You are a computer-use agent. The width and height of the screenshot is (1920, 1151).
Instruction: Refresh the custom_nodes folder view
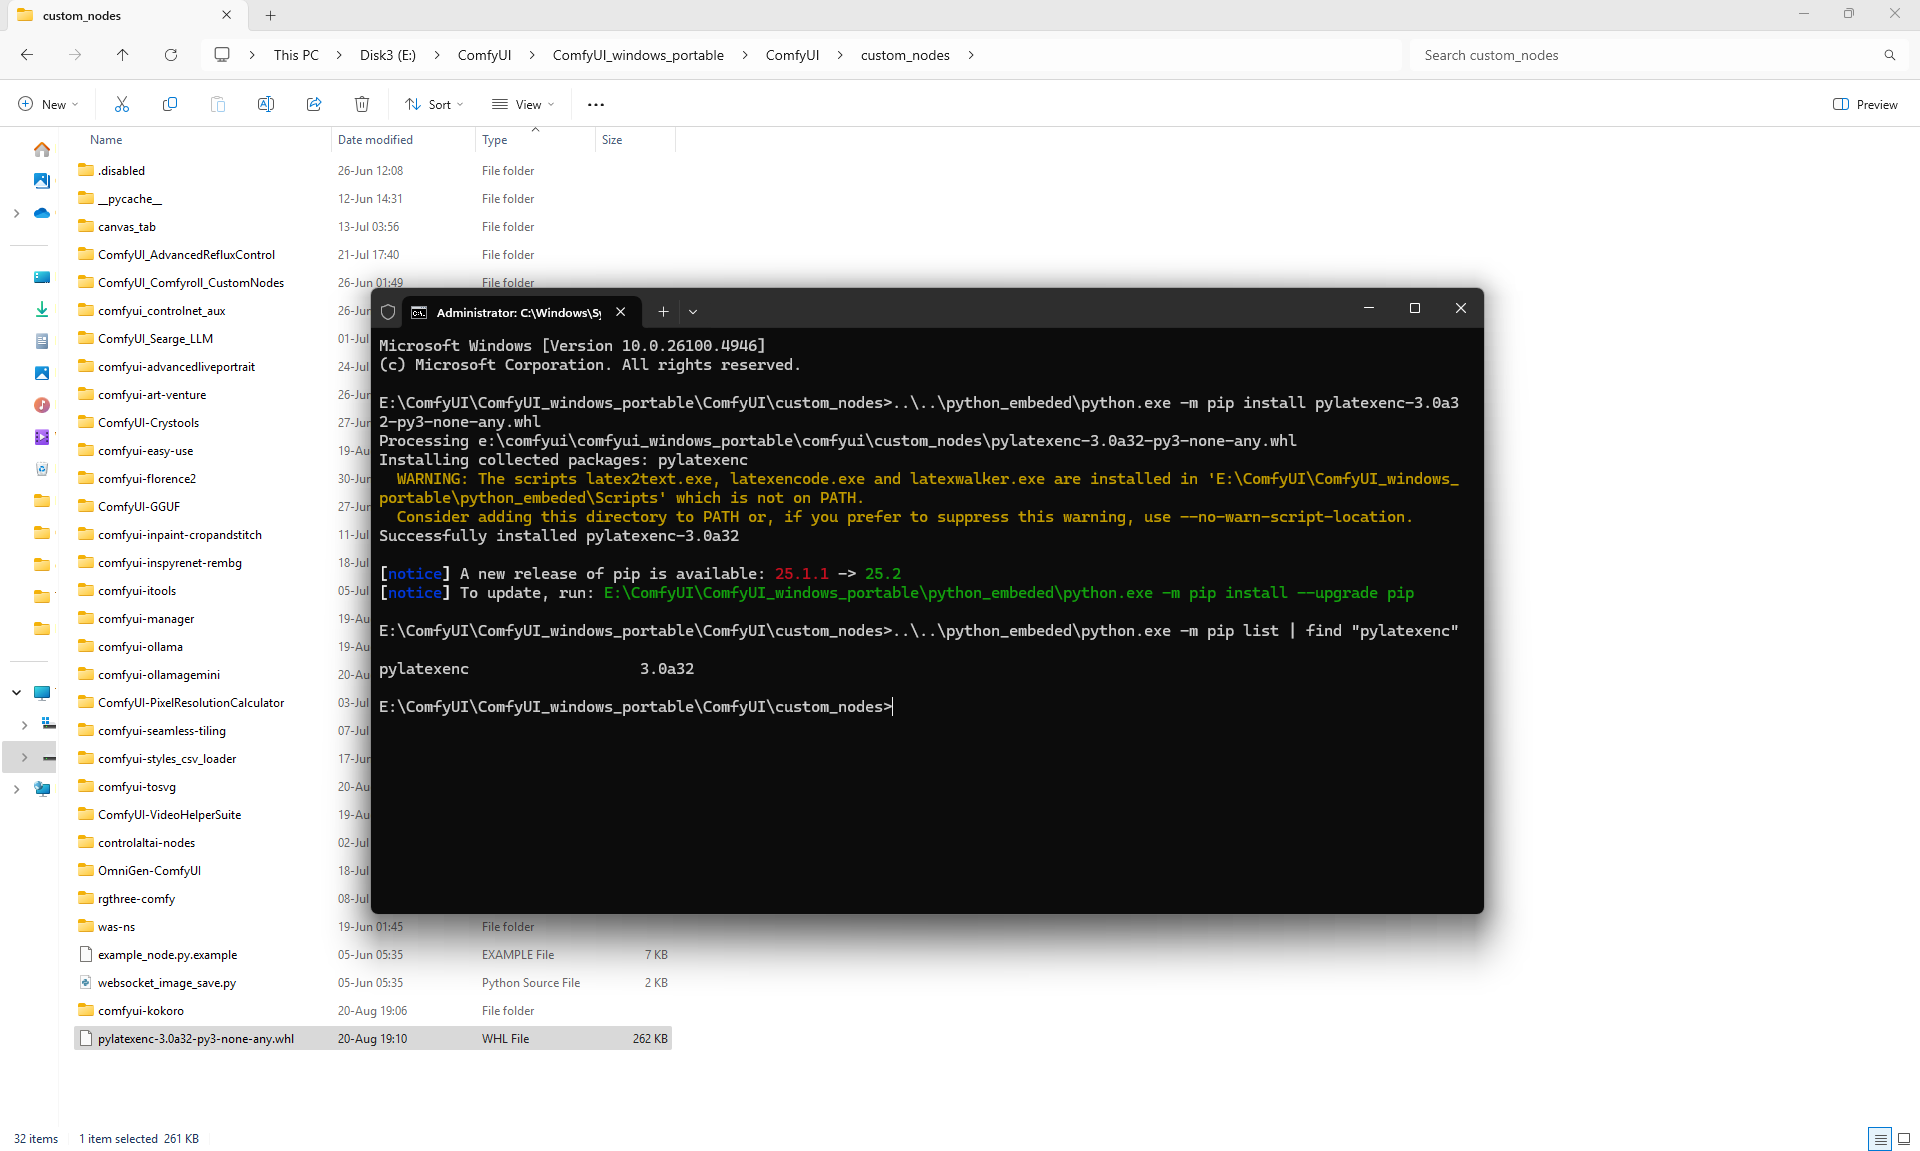tap(171, 55)
